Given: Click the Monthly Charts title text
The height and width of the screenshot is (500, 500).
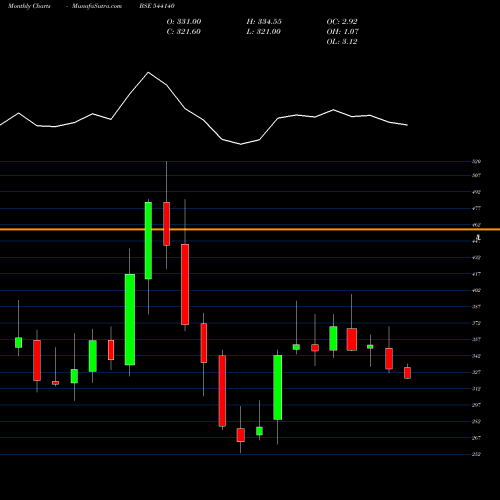Looking at the screenshot, I should 29,6.
